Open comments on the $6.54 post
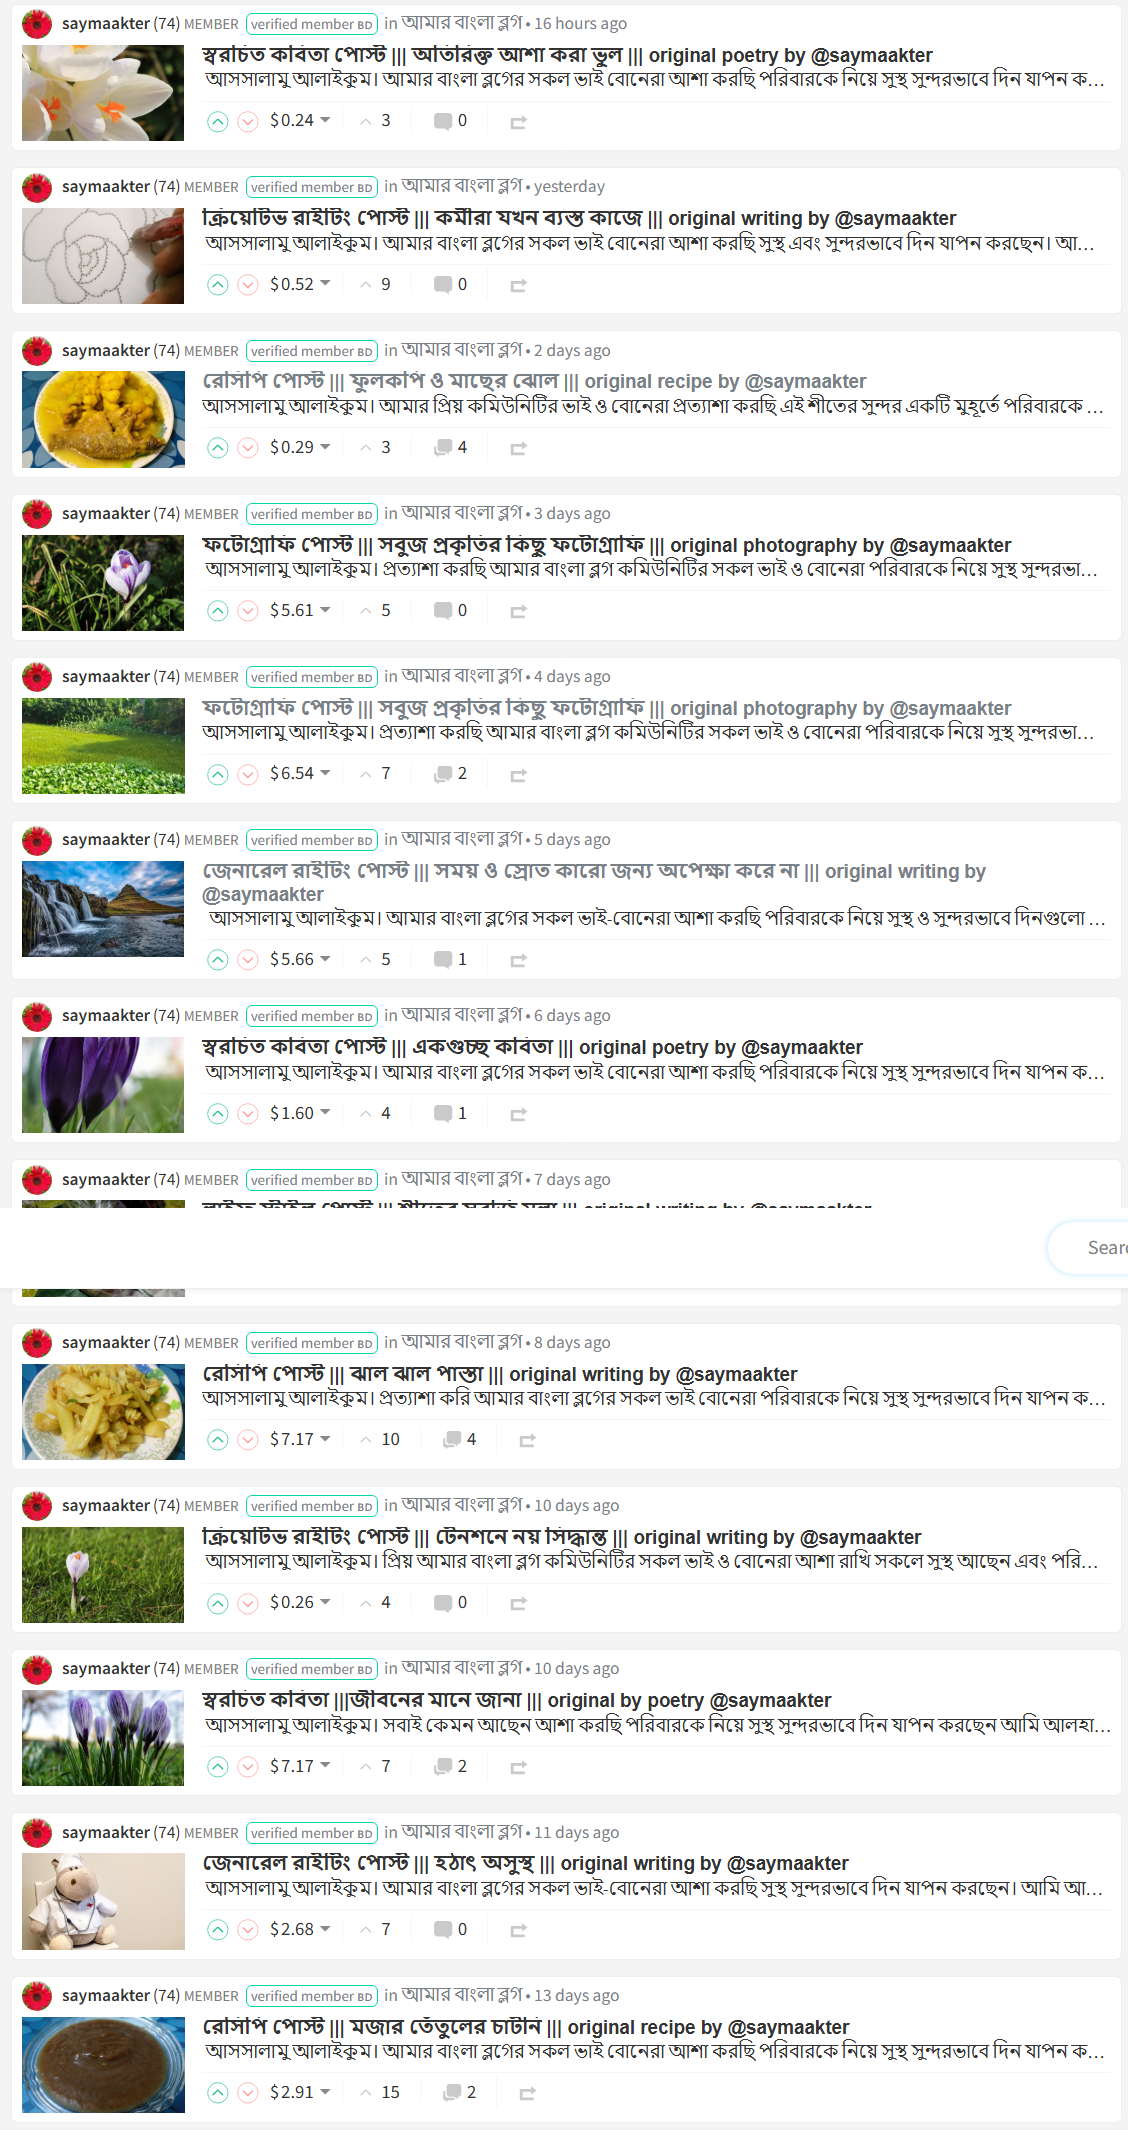Screen dimensions: 1128x2130 tap(450, 774)
